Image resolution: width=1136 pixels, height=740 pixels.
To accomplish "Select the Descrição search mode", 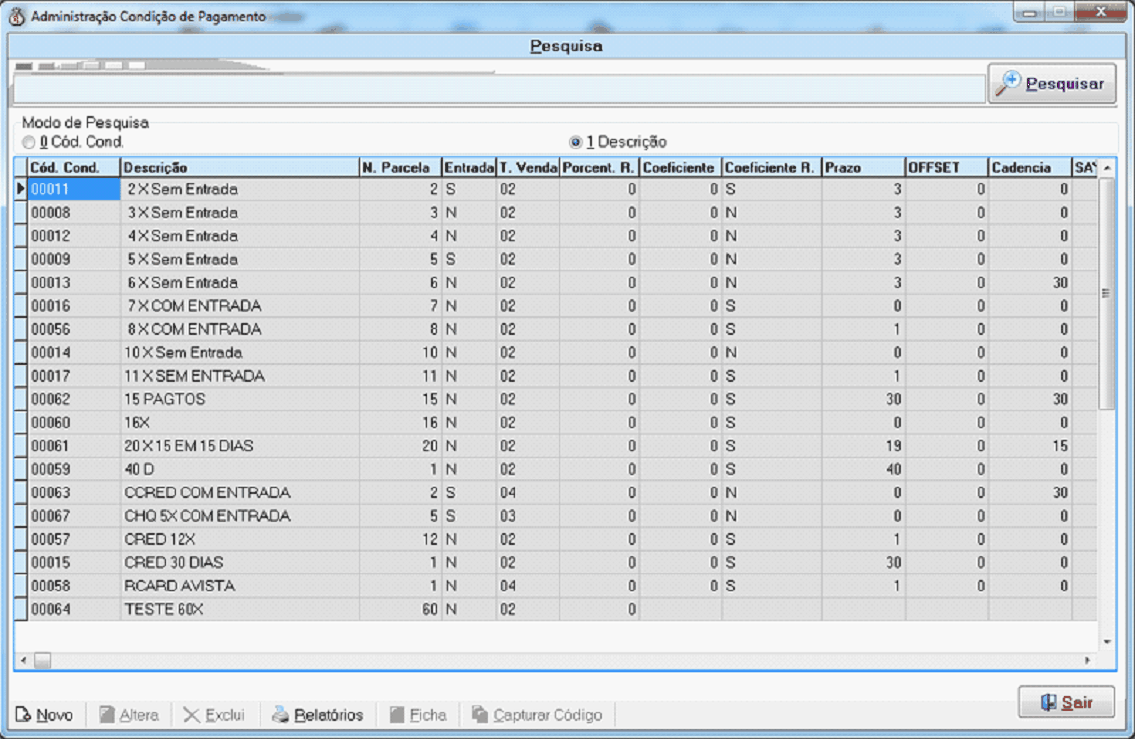I will (575, 143).
